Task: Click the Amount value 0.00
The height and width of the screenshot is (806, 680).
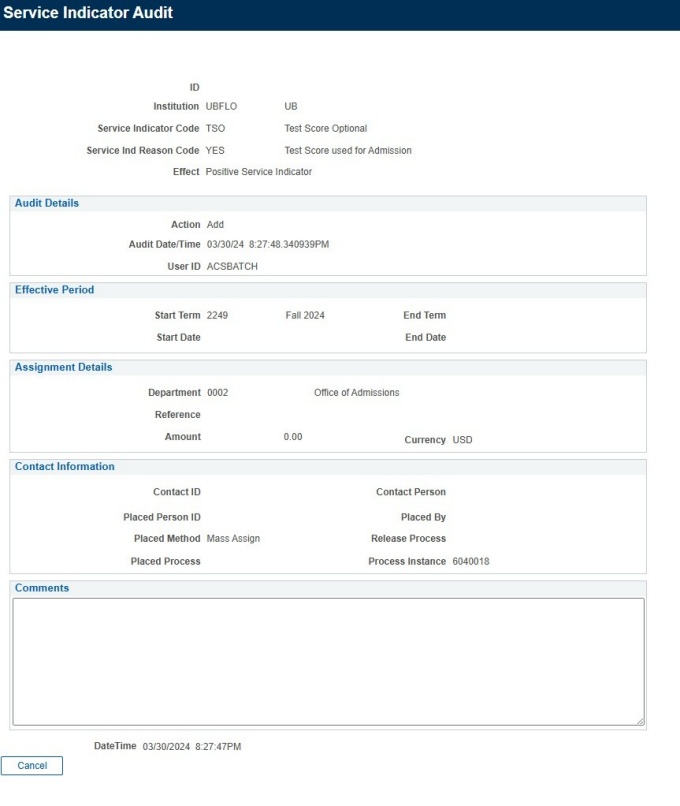Action: [293, 437]
